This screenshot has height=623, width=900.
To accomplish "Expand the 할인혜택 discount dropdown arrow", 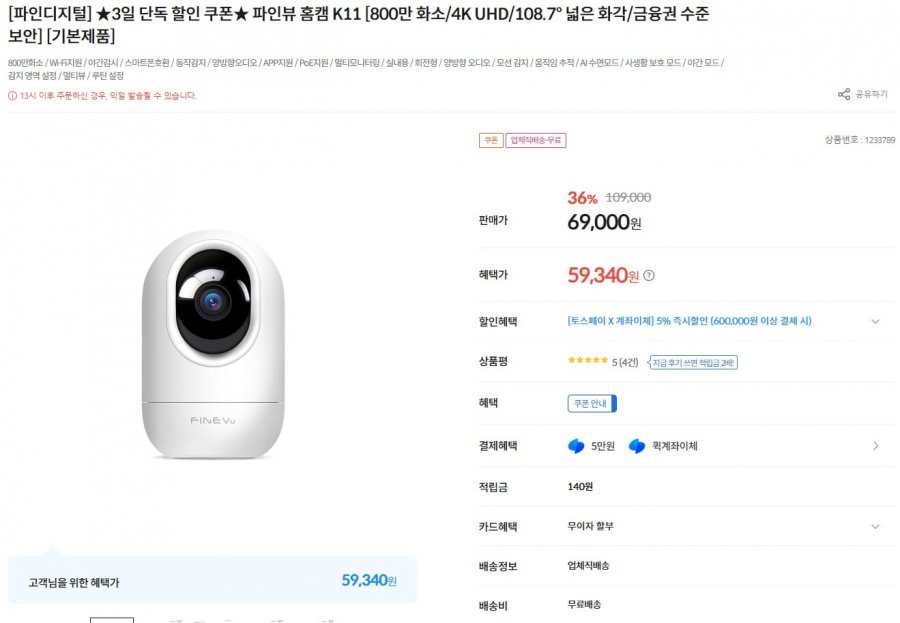I will click(x=875, y=322).
